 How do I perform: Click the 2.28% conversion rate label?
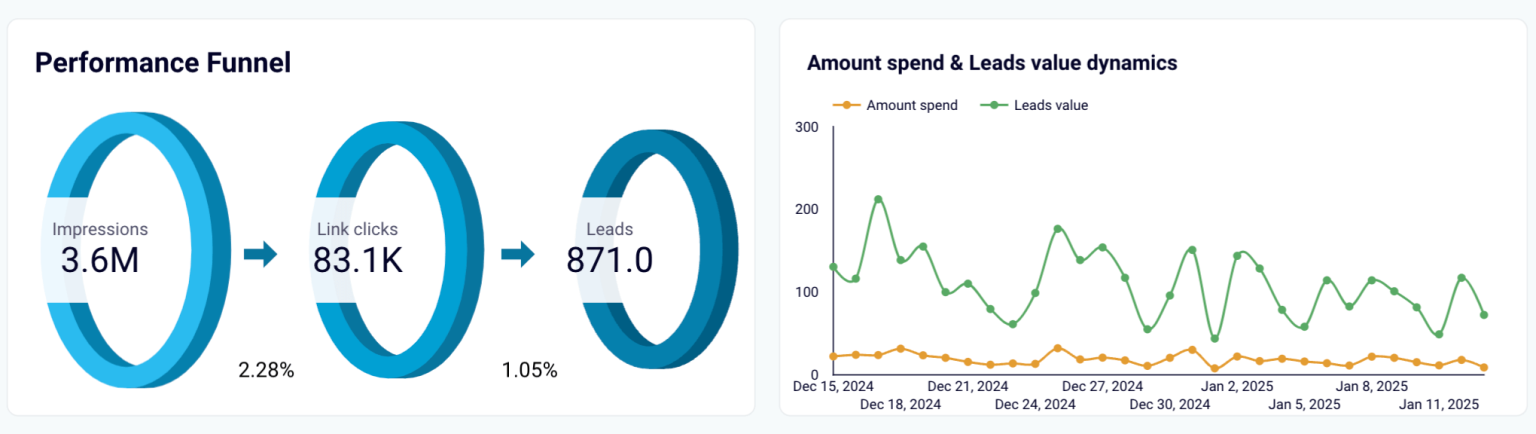266,371
